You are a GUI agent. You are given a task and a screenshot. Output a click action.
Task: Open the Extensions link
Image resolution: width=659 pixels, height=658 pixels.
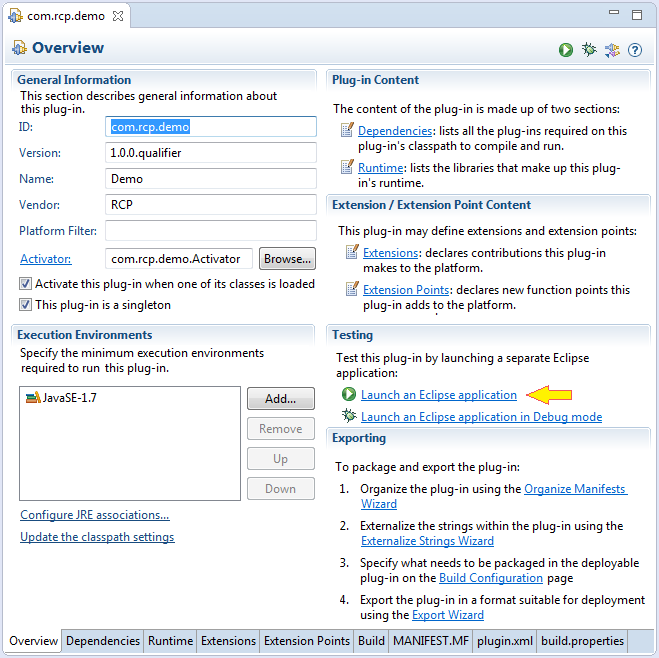390,253
